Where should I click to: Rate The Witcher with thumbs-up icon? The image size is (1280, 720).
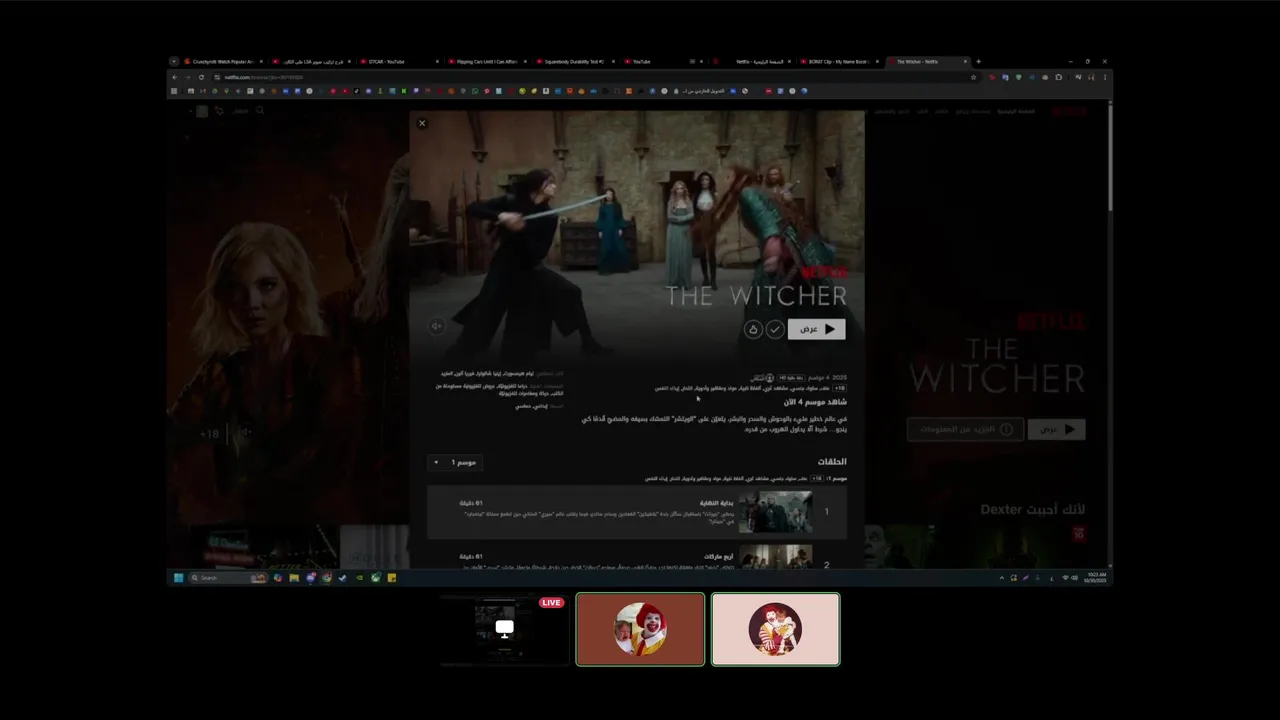pyautogui.click(x=753, y=329)
